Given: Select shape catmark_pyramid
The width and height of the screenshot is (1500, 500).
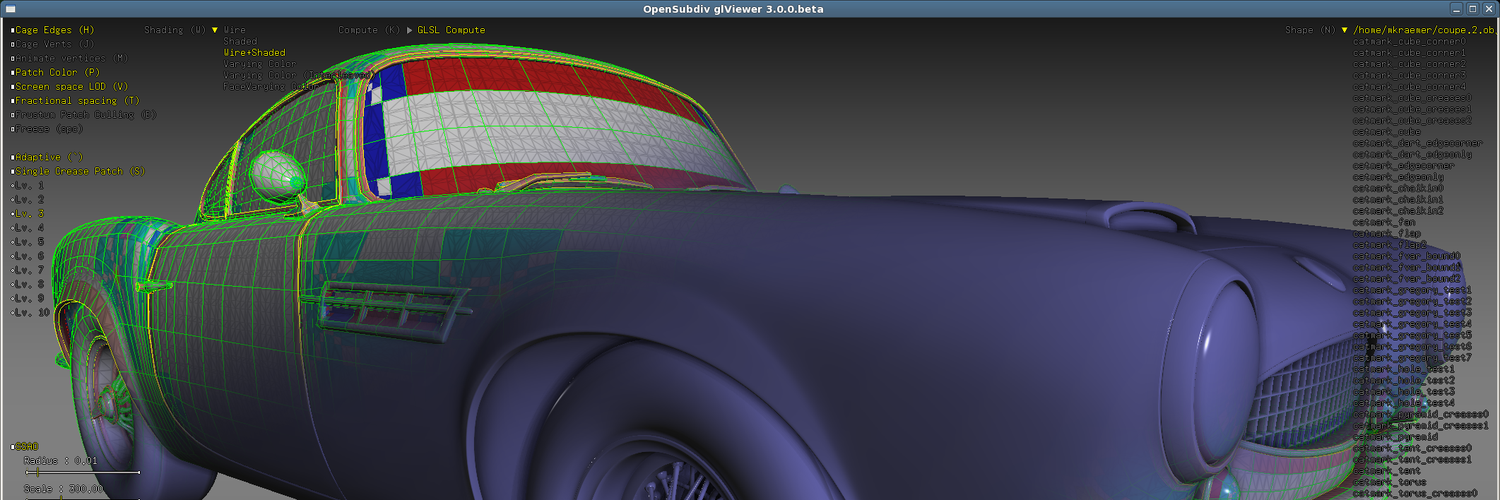Looking at the screenshot, I should (1395, 436).
